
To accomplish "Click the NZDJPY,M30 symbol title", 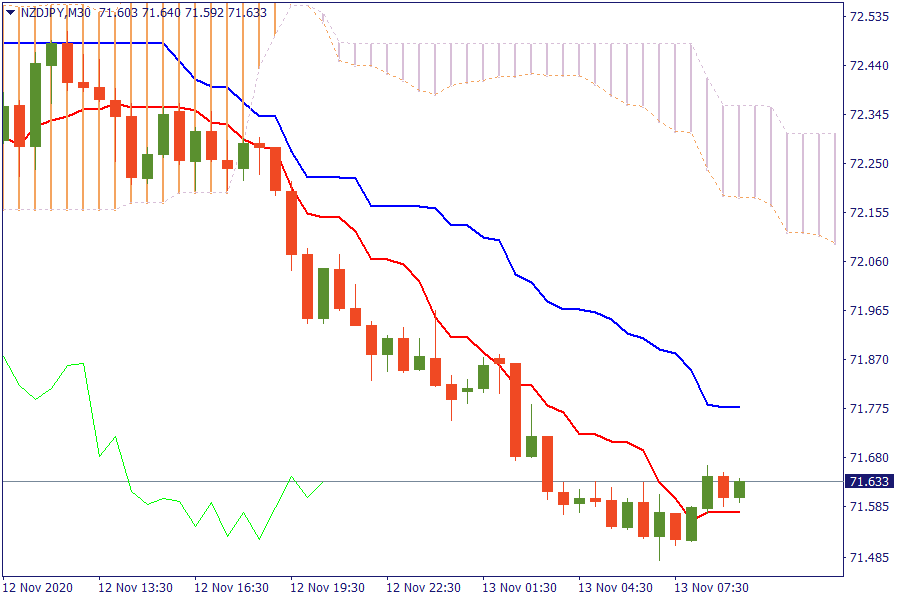I will (x=56, y=12).
